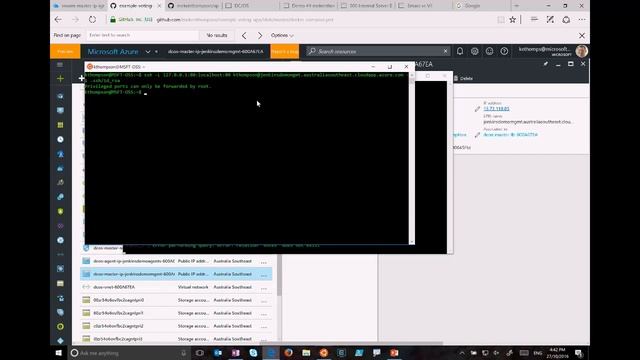Click the pencil icon beside Associated to
This screenshot has width=640, height=360.
[477, 135]
